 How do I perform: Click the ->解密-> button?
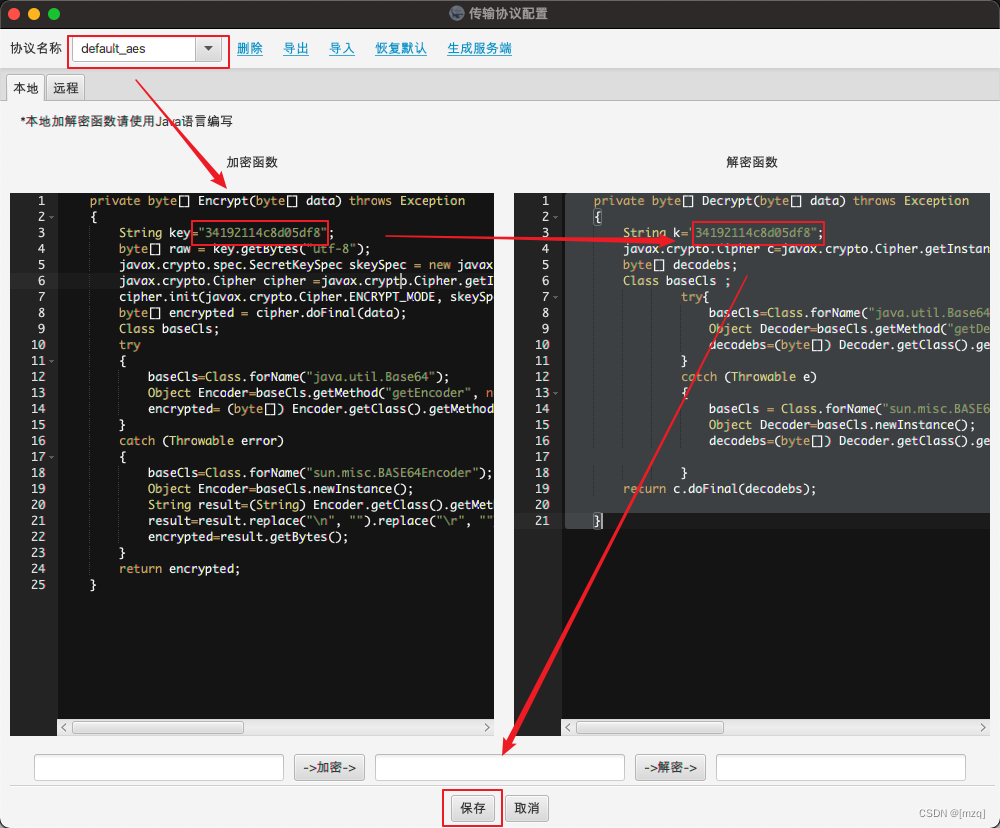[670, 767]
